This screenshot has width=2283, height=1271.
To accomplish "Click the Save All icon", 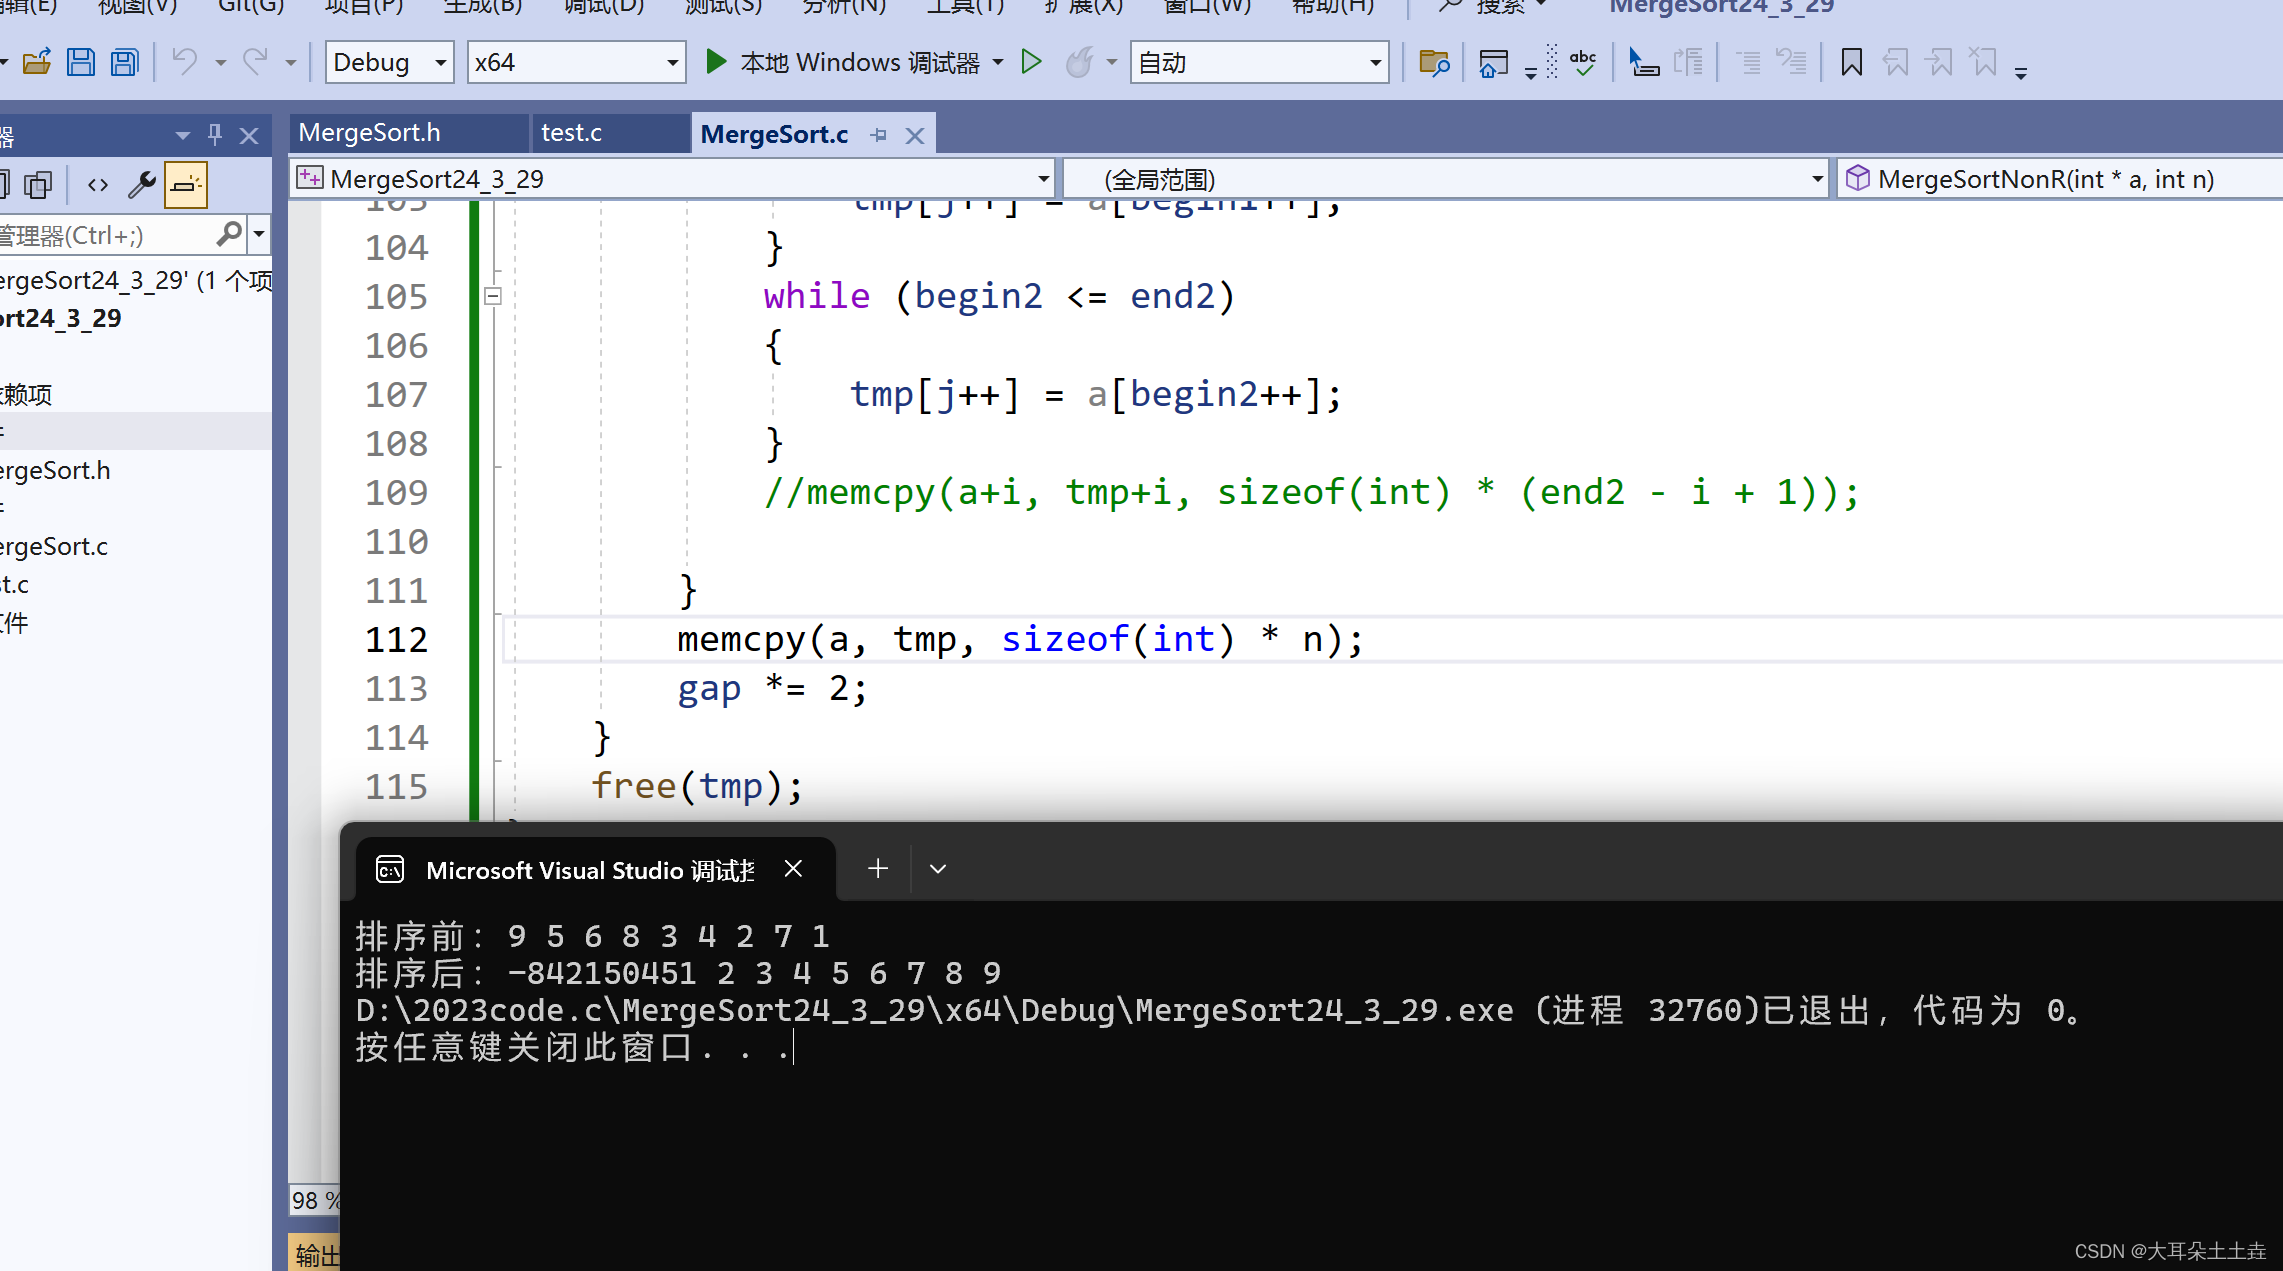I will pos(124,63).
